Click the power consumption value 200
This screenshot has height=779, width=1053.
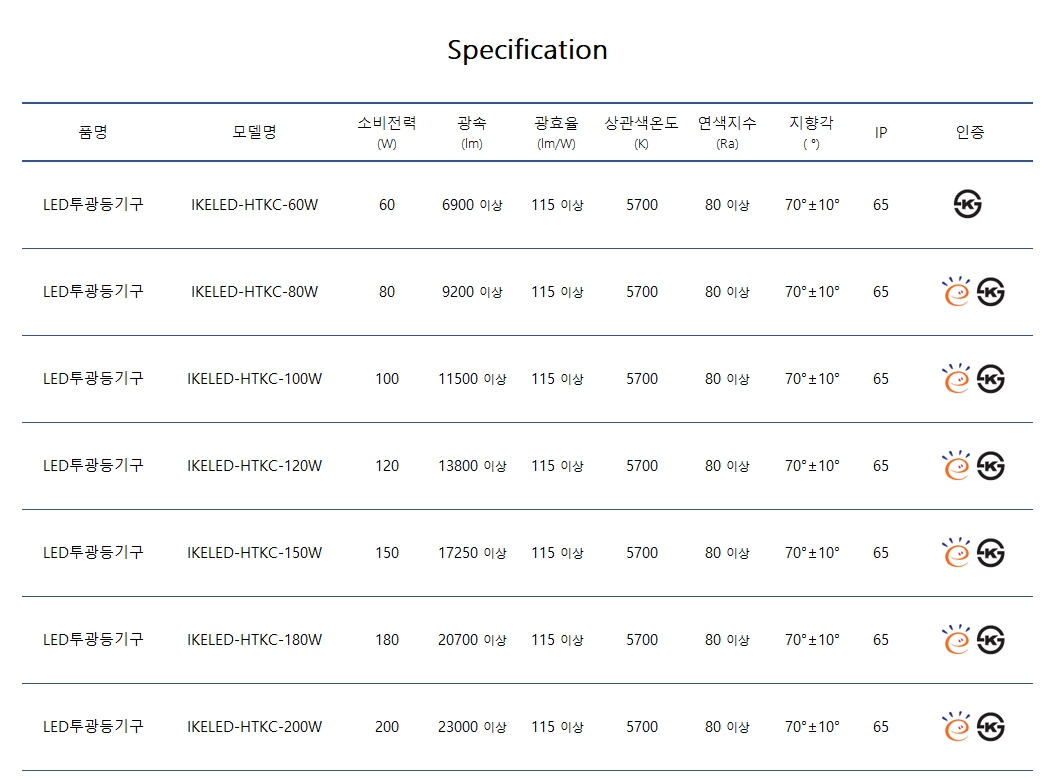[387, 727]
